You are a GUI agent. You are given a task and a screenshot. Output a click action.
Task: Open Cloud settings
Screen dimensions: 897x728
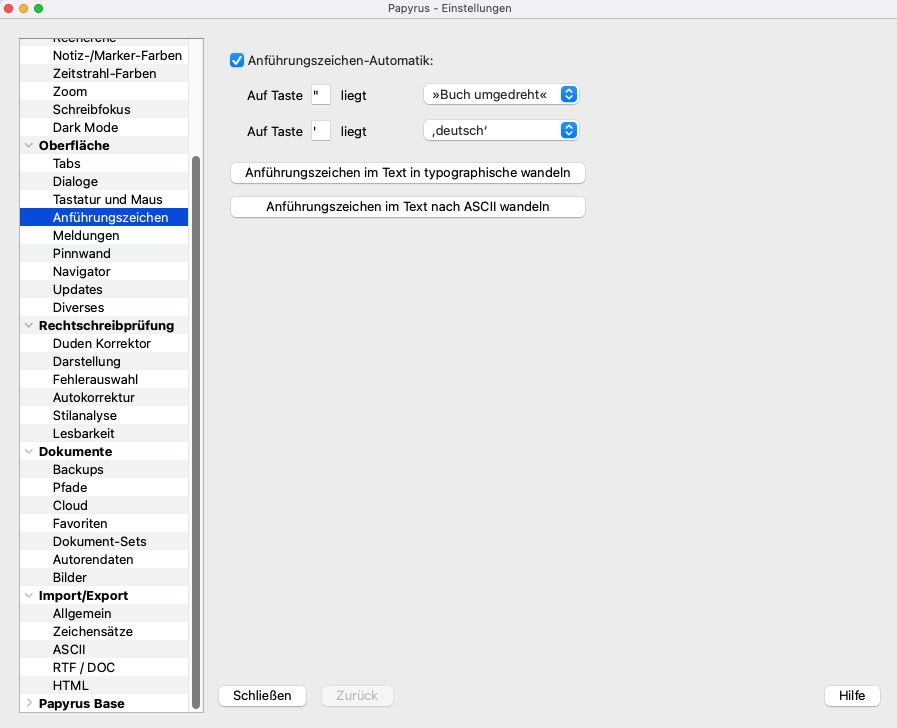(104, 506)
